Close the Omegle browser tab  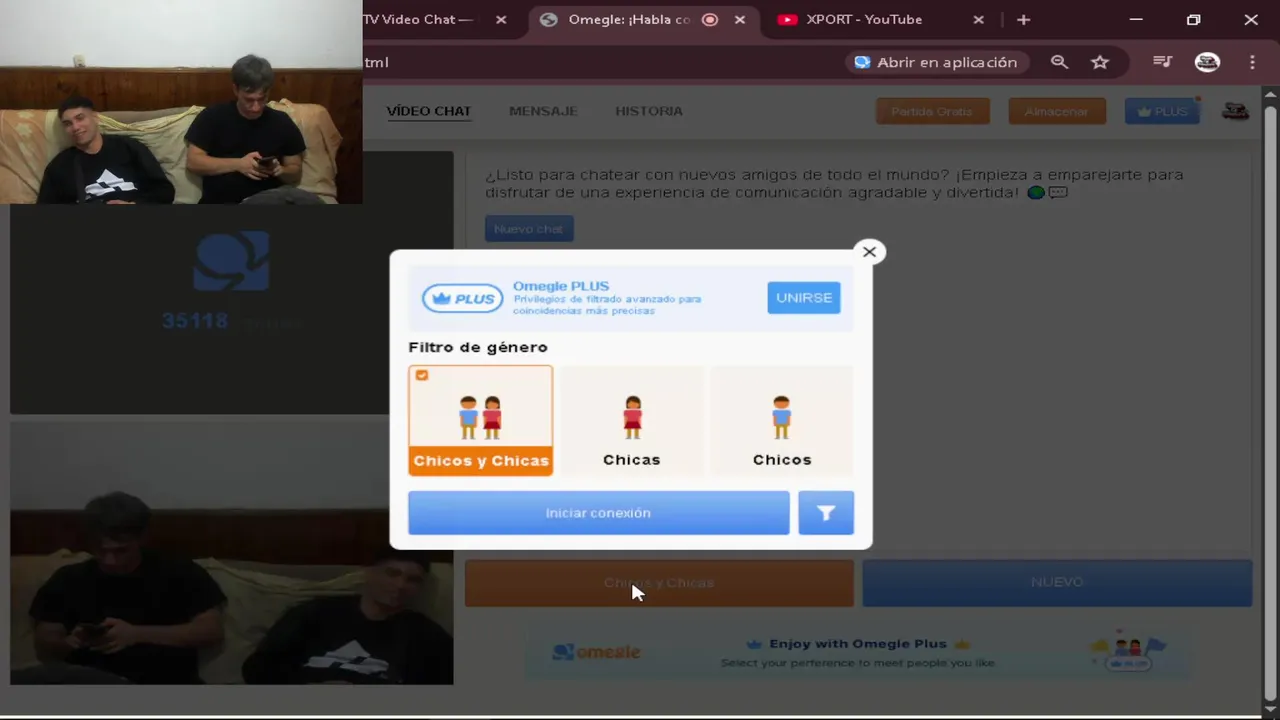740,19
